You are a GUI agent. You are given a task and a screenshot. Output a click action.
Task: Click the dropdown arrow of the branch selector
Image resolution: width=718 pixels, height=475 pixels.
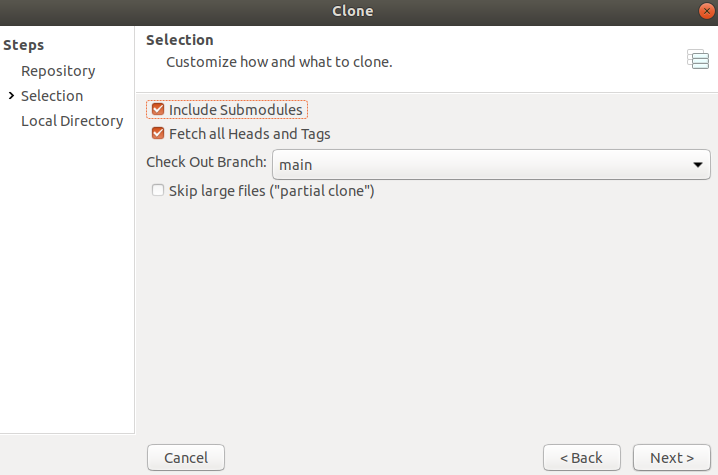[x=697, y=164]
